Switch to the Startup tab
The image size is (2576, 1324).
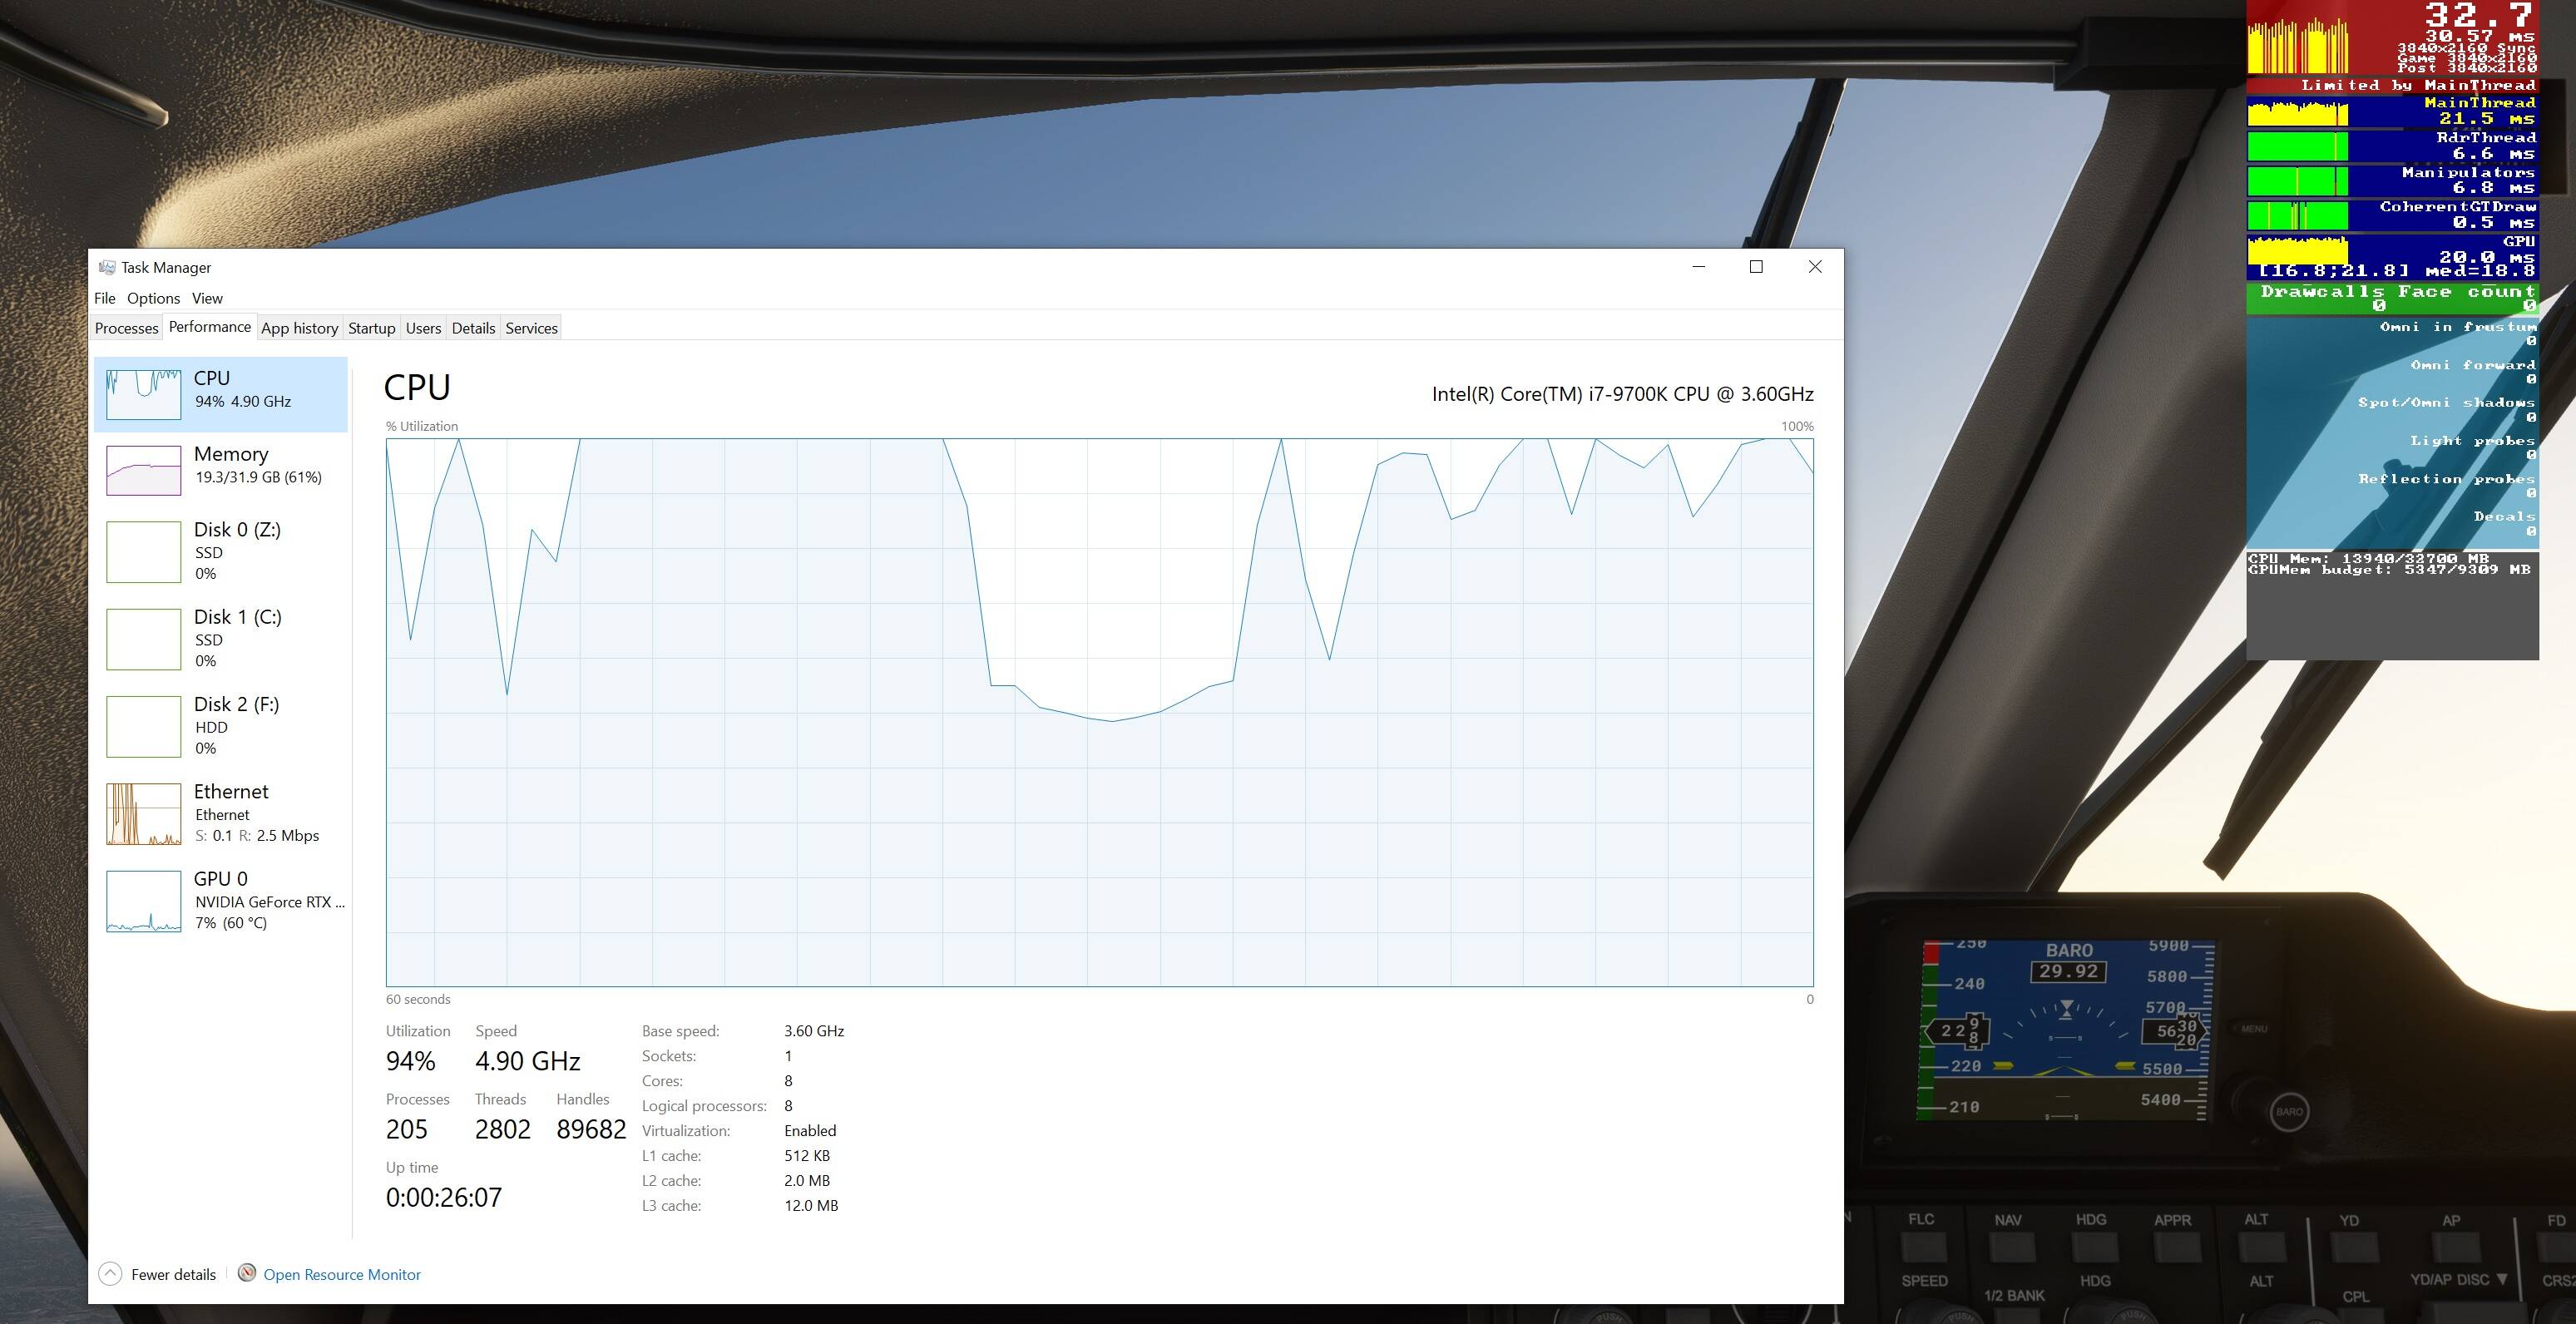click(x=371, y=328)
